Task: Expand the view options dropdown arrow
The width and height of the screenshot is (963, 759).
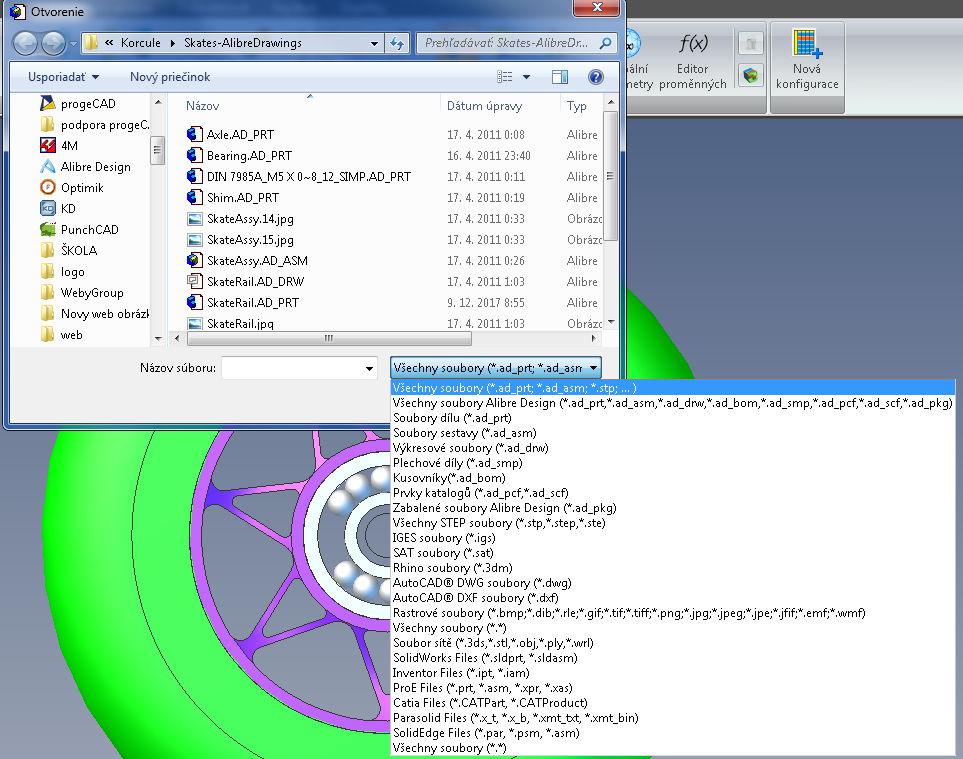Action: click(526, 77)
